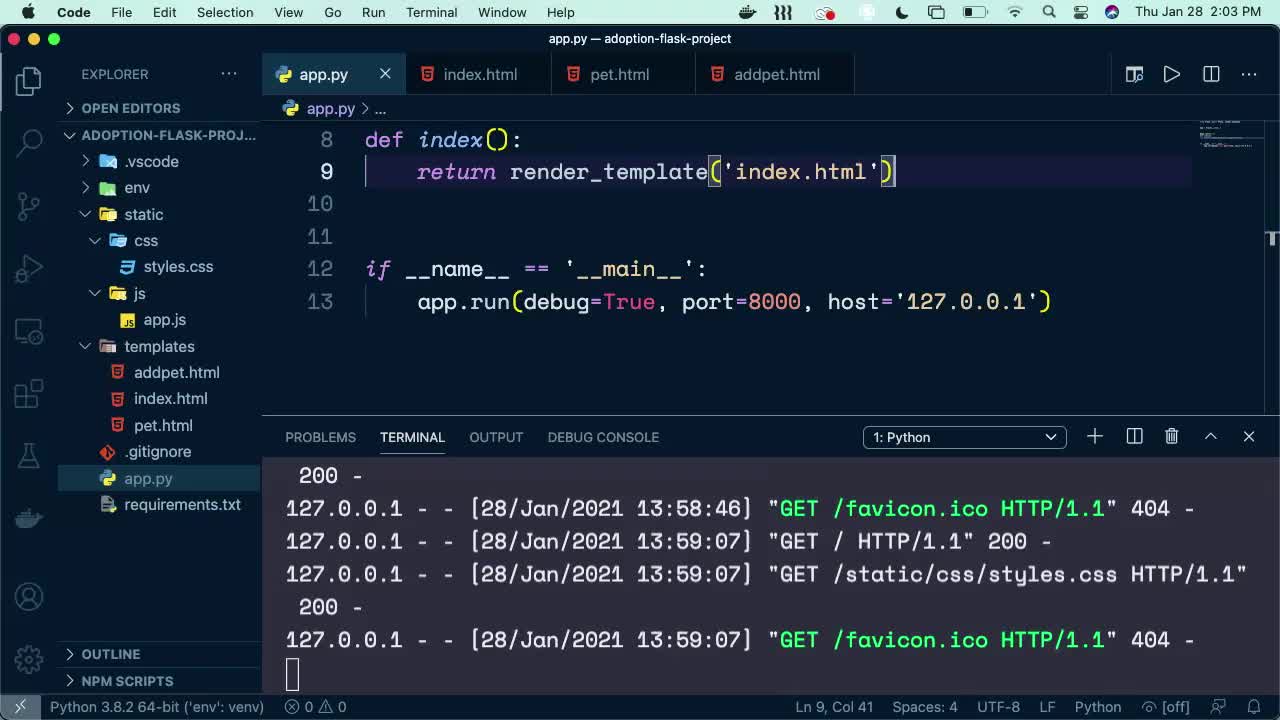Open Search in the activity bar
This screenshot has height=720, width=1280.
click(x=27, y=143)
